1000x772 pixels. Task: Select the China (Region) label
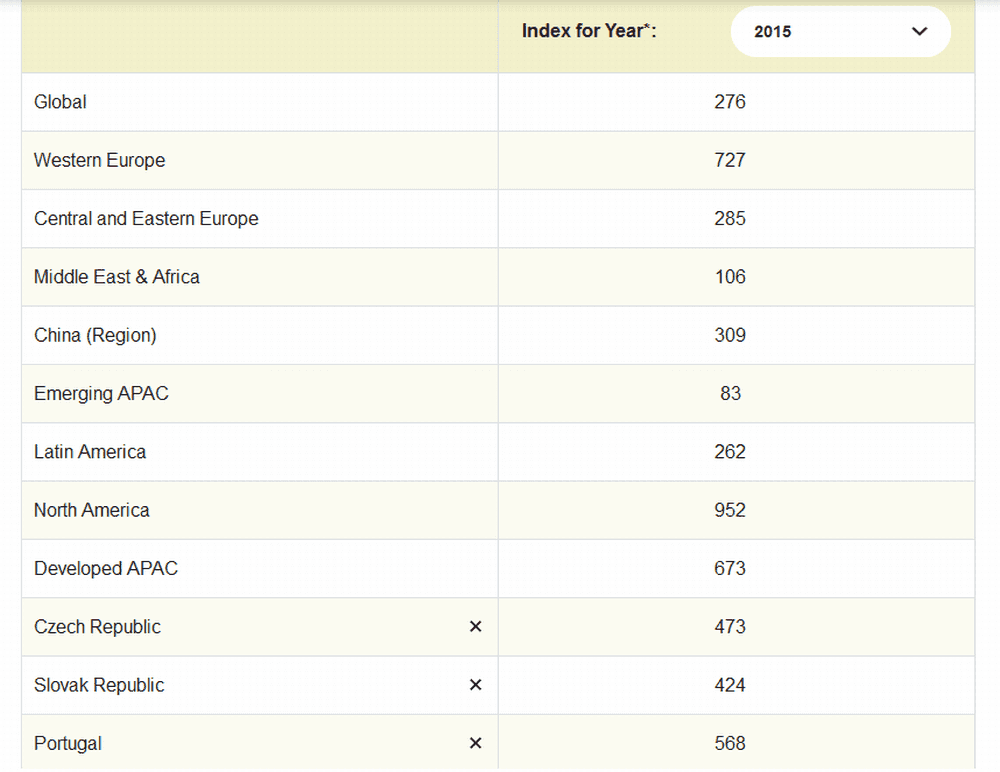click(95, 335)
